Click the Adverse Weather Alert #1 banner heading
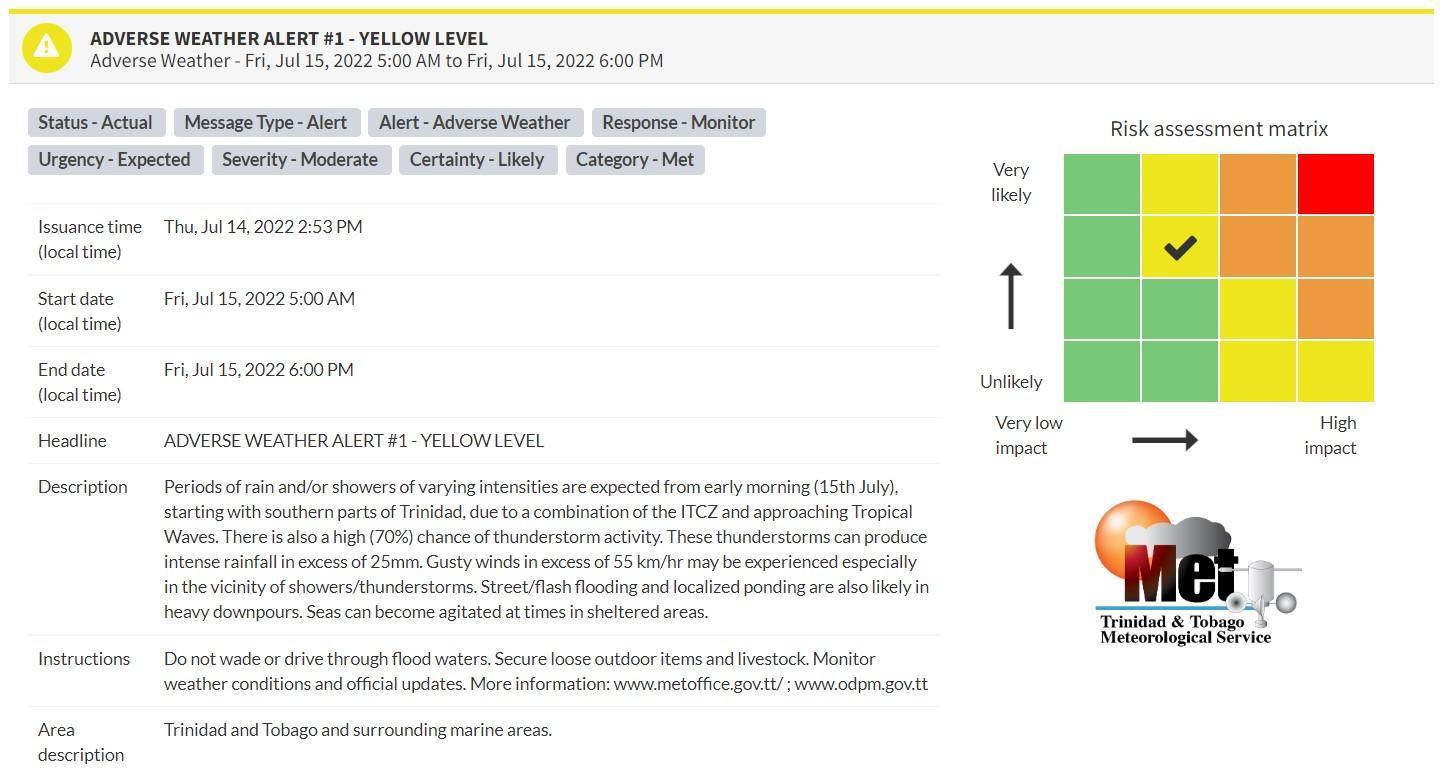This screenshot has width=1443, height=770. pos(289,38)
